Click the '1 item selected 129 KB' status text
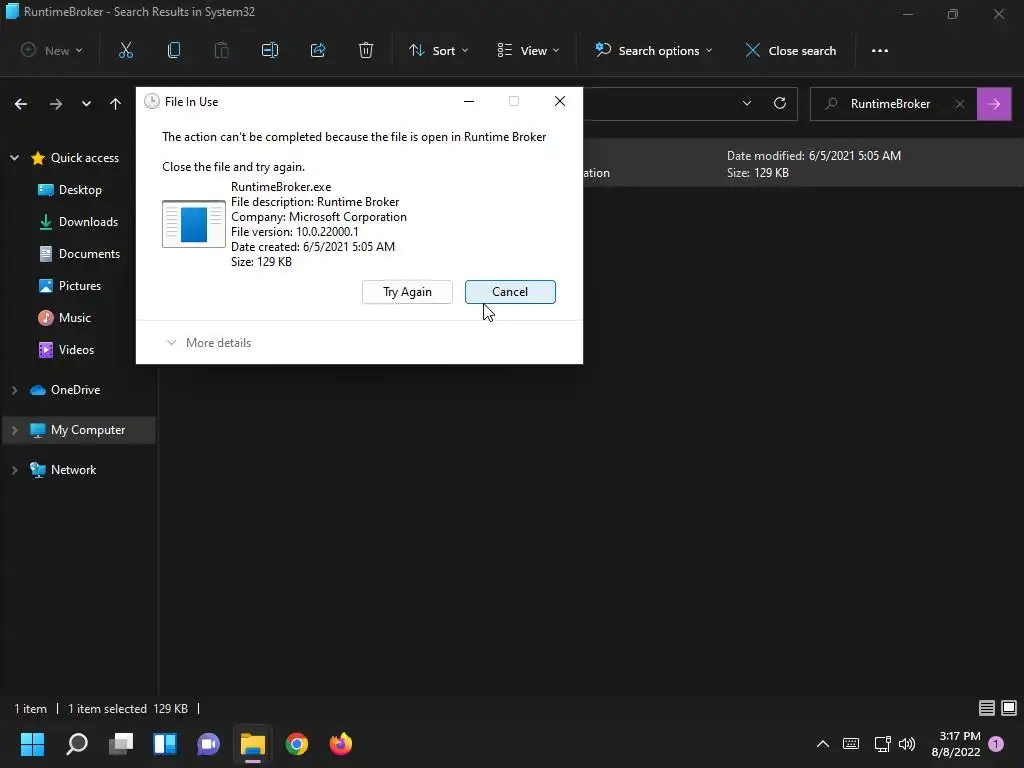The height and width of the screenshot is (768, 1024). (128, 709)
